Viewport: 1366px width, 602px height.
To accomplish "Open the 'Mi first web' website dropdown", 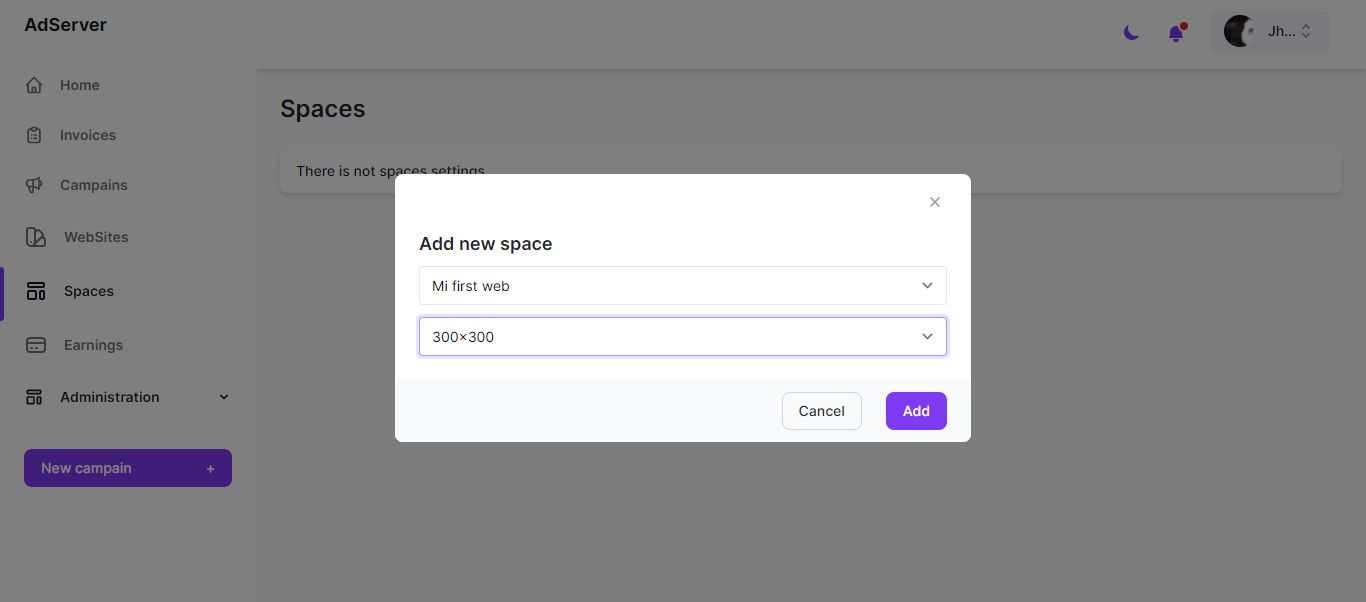I will 682,286.
